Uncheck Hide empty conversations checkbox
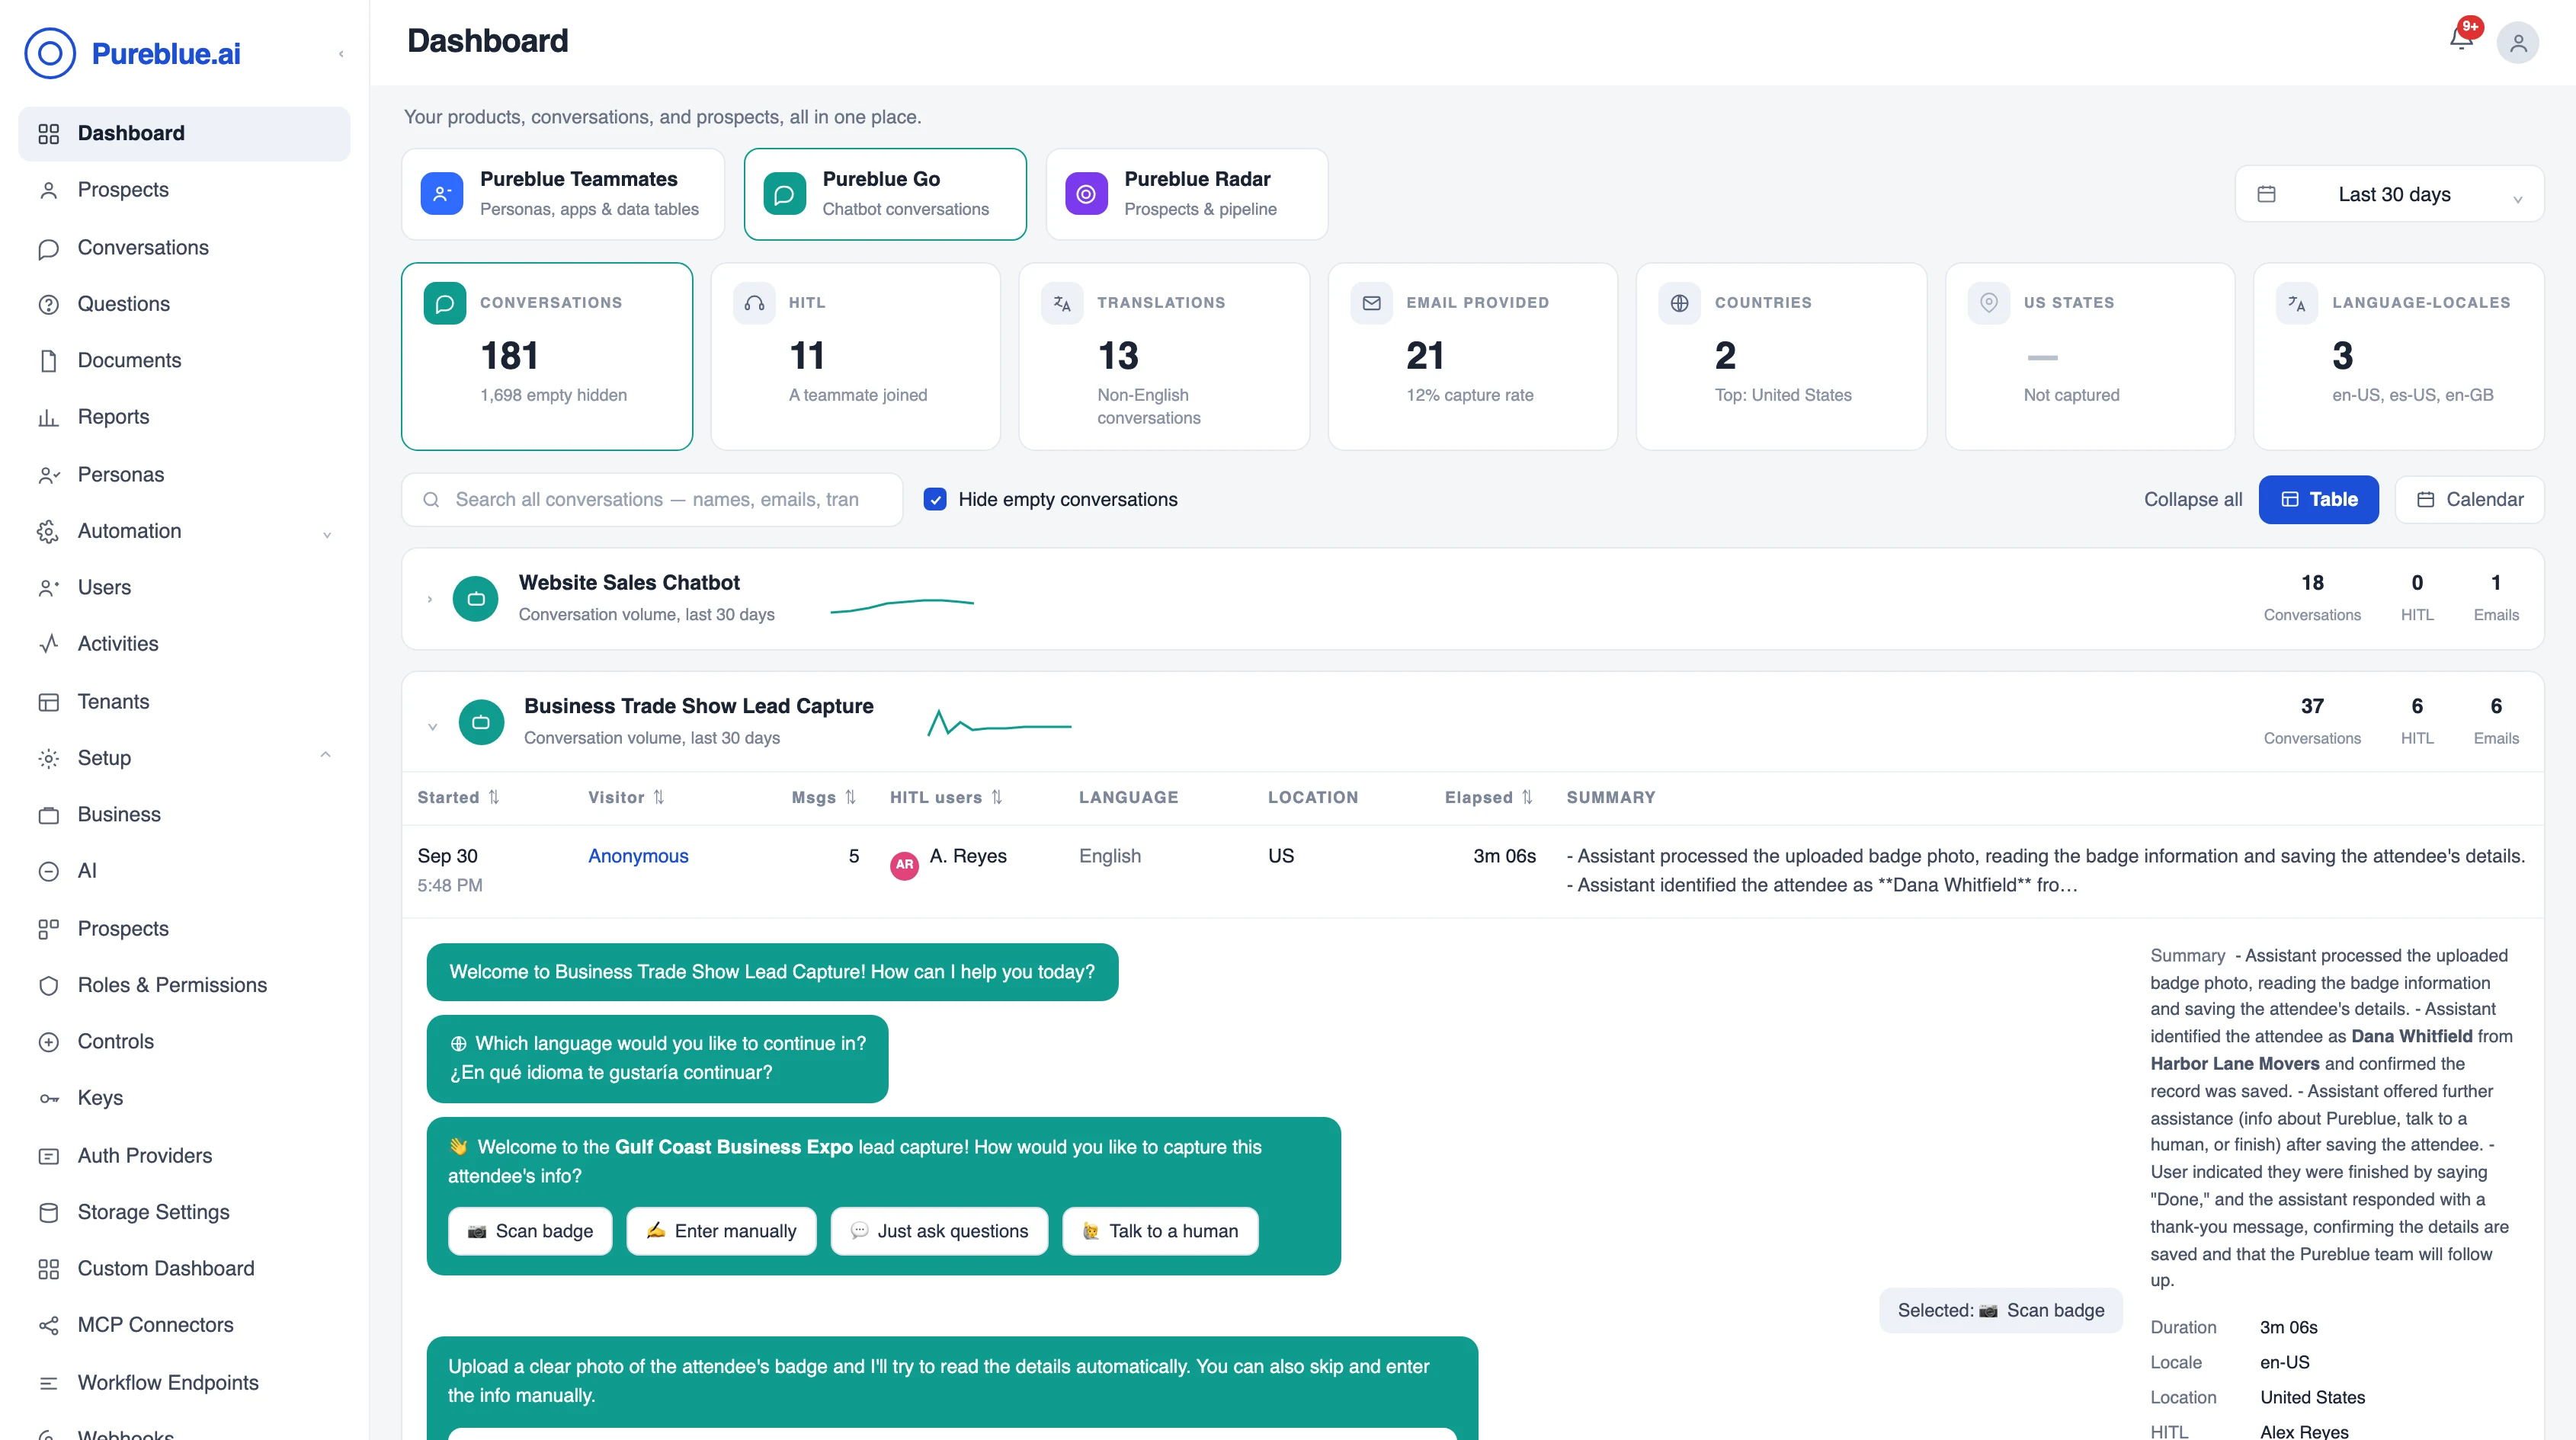2576x1440 pixels. (935, 499)
